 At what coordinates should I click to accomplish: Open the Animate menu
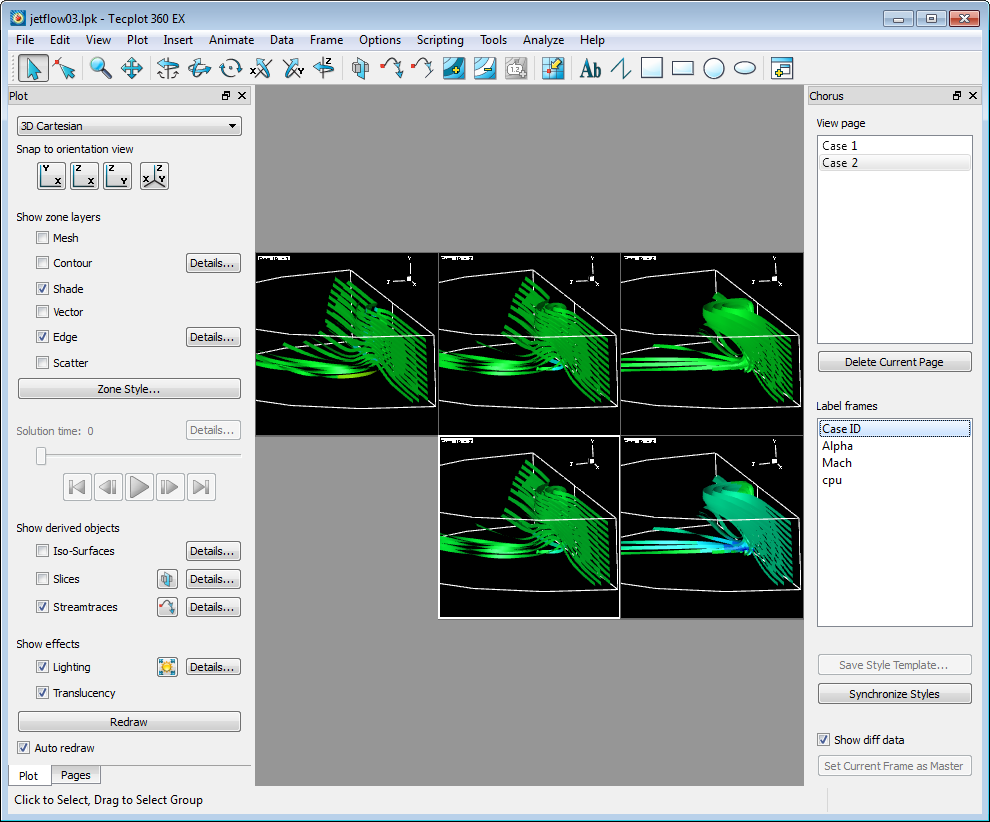(231, 40)
